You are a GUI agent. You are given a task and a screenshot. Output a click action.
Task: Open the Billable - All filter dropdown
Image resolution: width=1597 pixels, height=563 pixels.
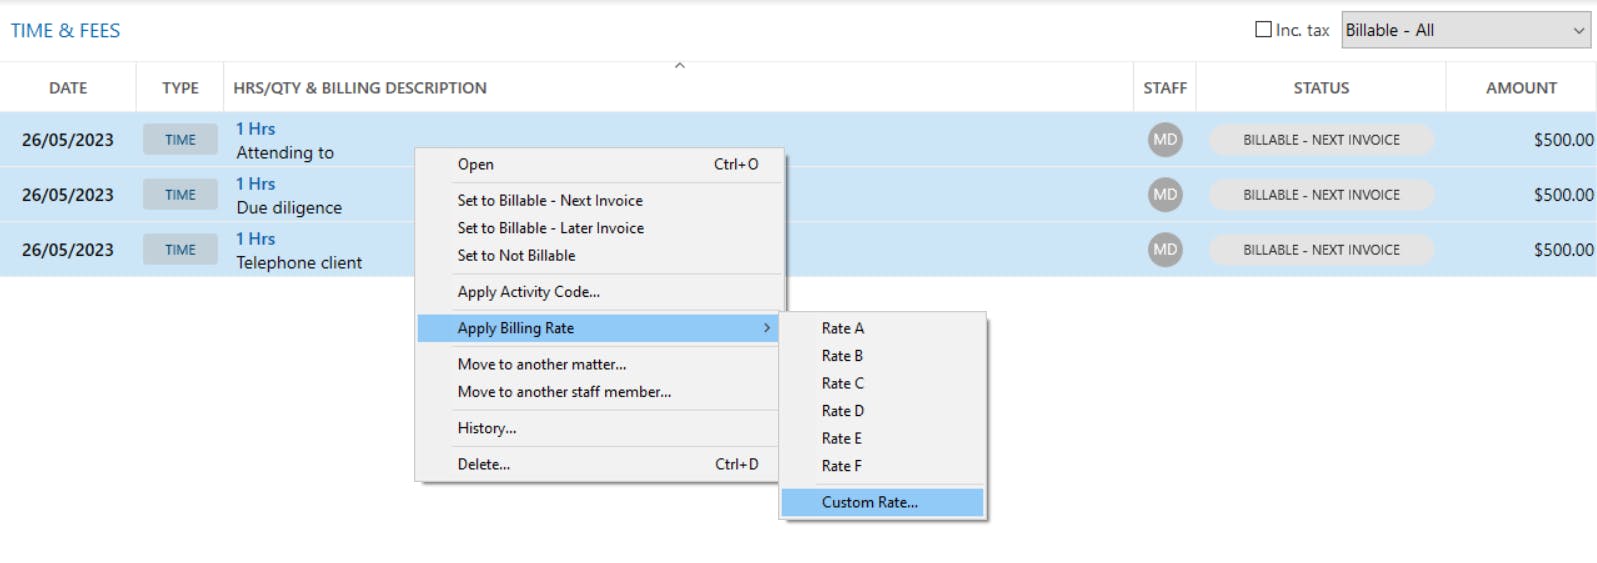1465,30
